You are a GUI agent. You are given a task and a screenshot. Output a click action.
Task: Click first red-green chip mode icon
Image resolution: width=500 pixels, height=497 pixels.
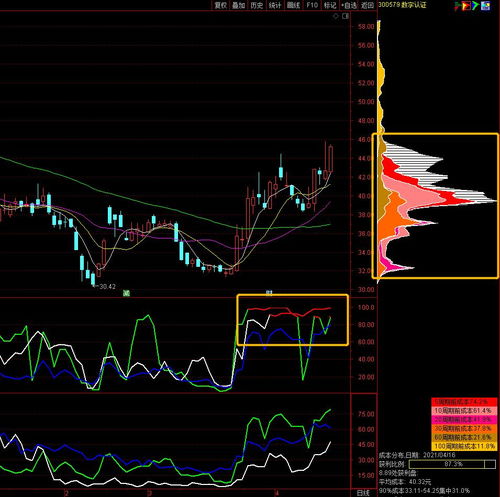tap(457, 5)
